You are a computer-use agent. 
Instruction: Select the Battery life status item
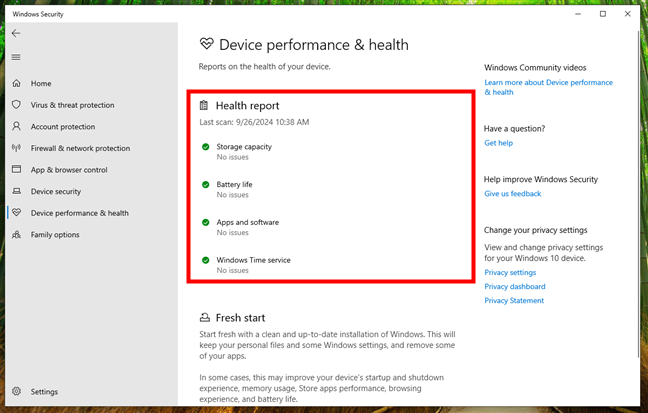pos(234,185)
